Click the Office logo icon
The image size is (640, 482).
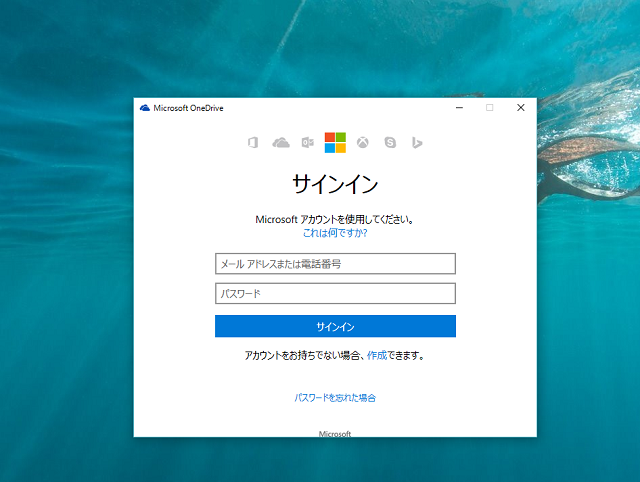point(253,142)
